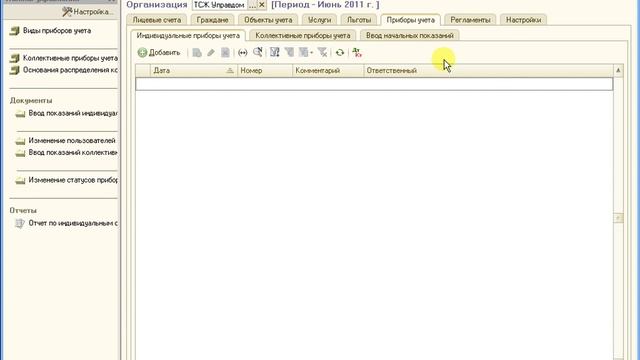Open Коллективные приборы учета sidebar link
The height and width of the screenshot is (360, 640).
[70, 58]
